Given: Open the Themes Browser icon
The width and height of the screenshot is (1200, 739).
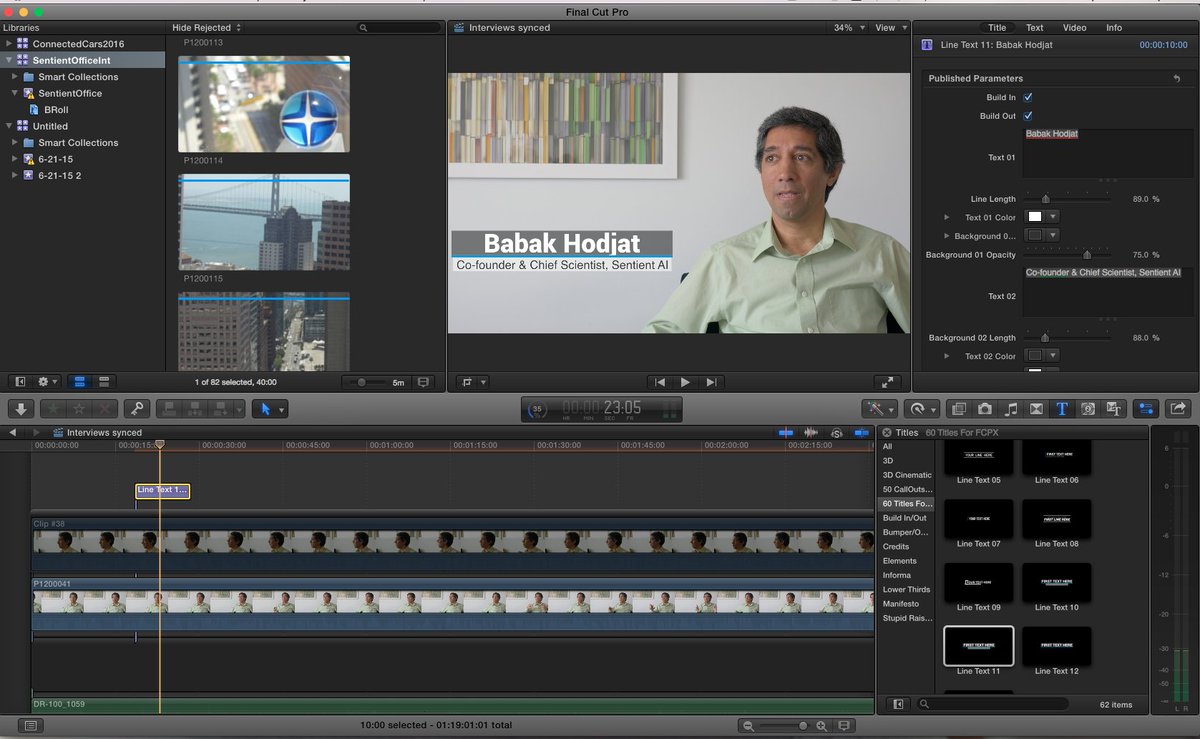Looking at the screenshot, I should click(1114, 409).
